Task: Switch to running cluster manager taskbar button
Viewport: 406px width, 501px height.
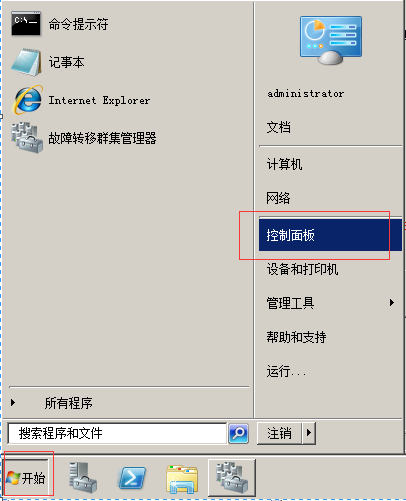Action: [232, 478]
